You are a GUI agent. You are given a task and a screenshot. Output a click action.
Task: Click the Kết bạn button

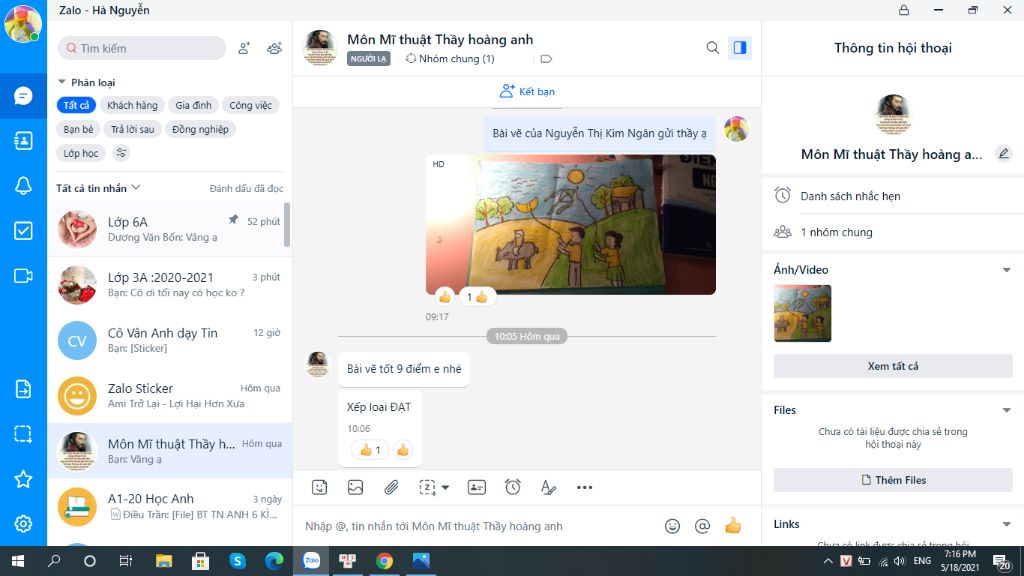(x=527, y=91)
